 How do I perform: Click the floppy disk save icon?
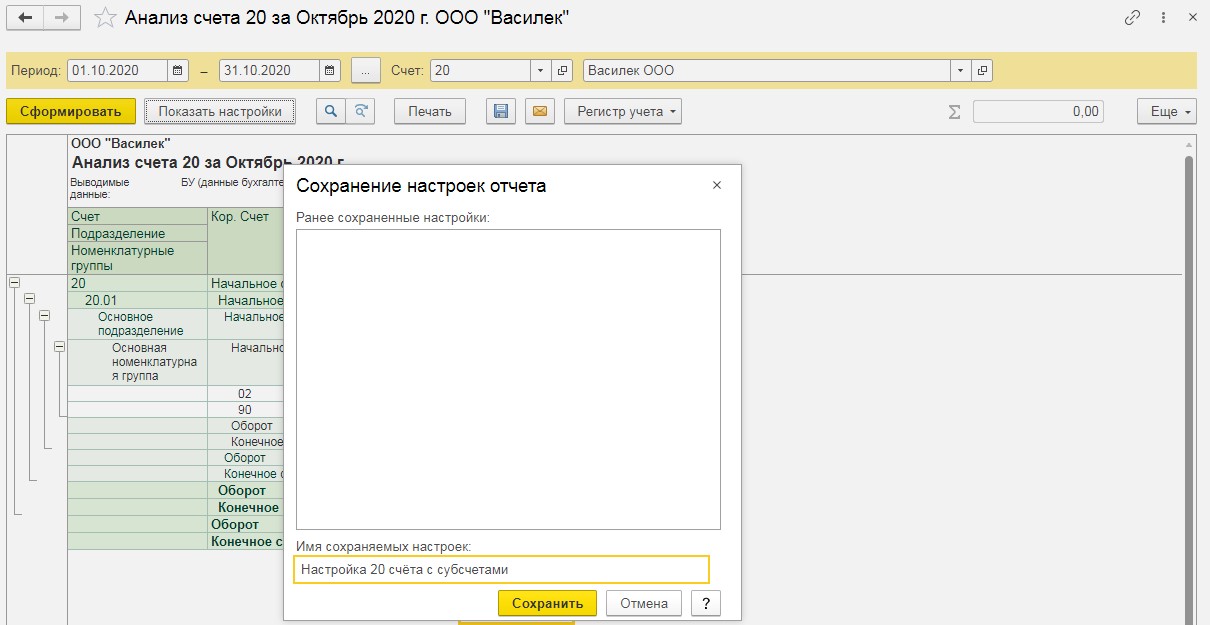[x=500, y=111]
